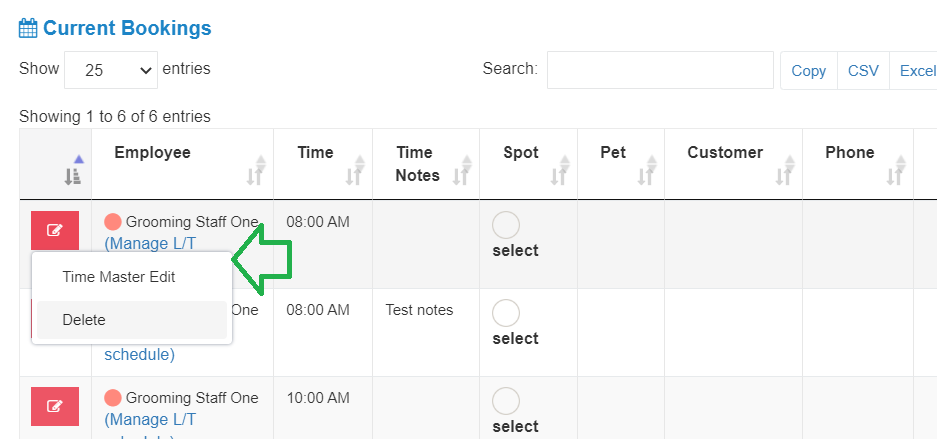The image size is (937, 439).
Task: Select spot radio in first 08:00 AM row
Action: click(x=506, y=225)
